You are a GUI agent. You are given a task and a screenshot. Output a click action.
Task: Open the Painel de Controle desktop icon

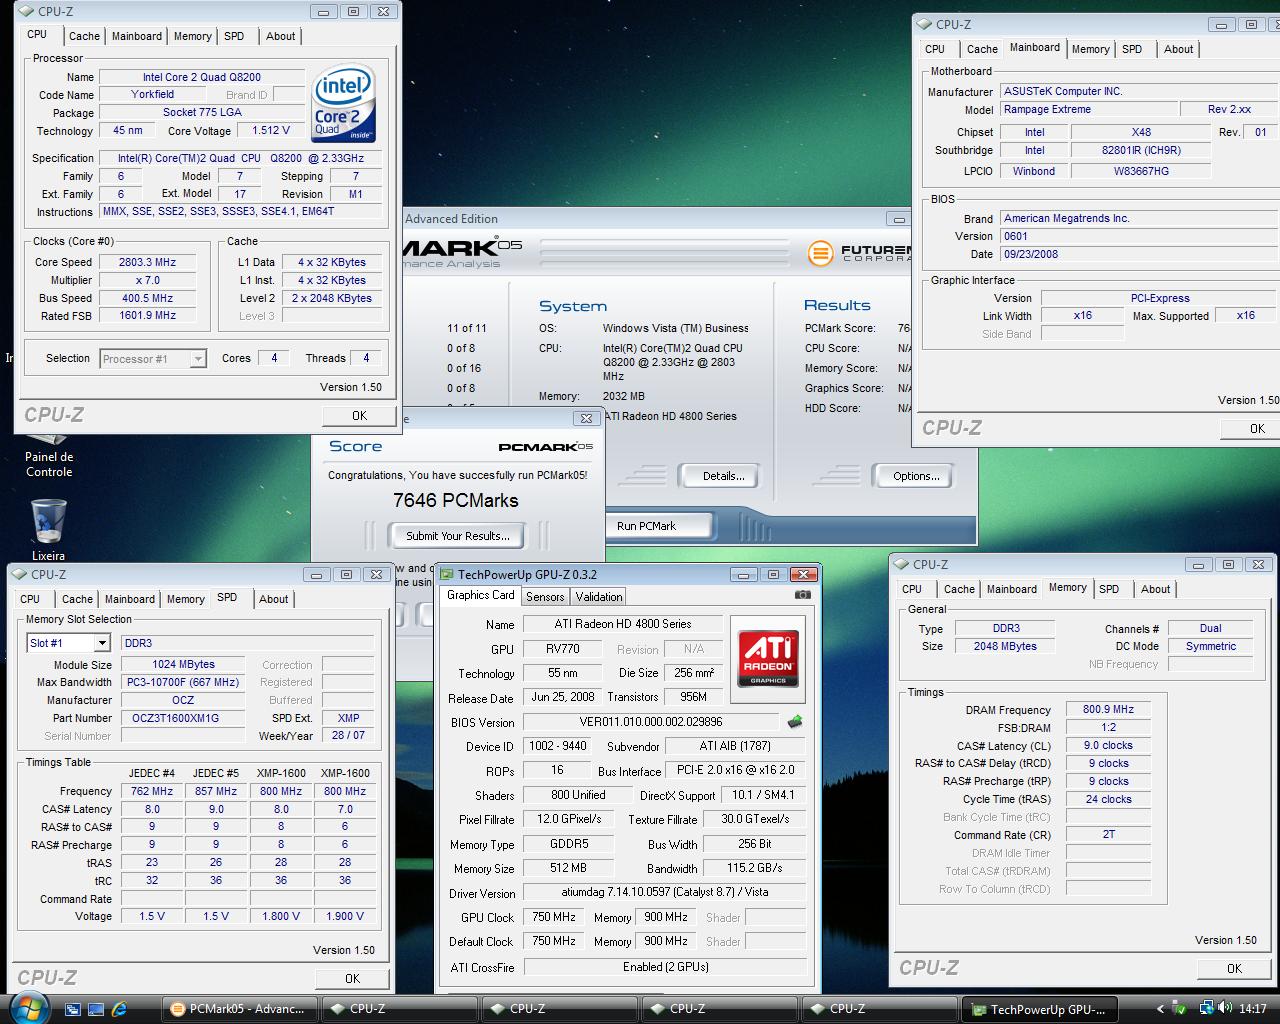(49, 456)
